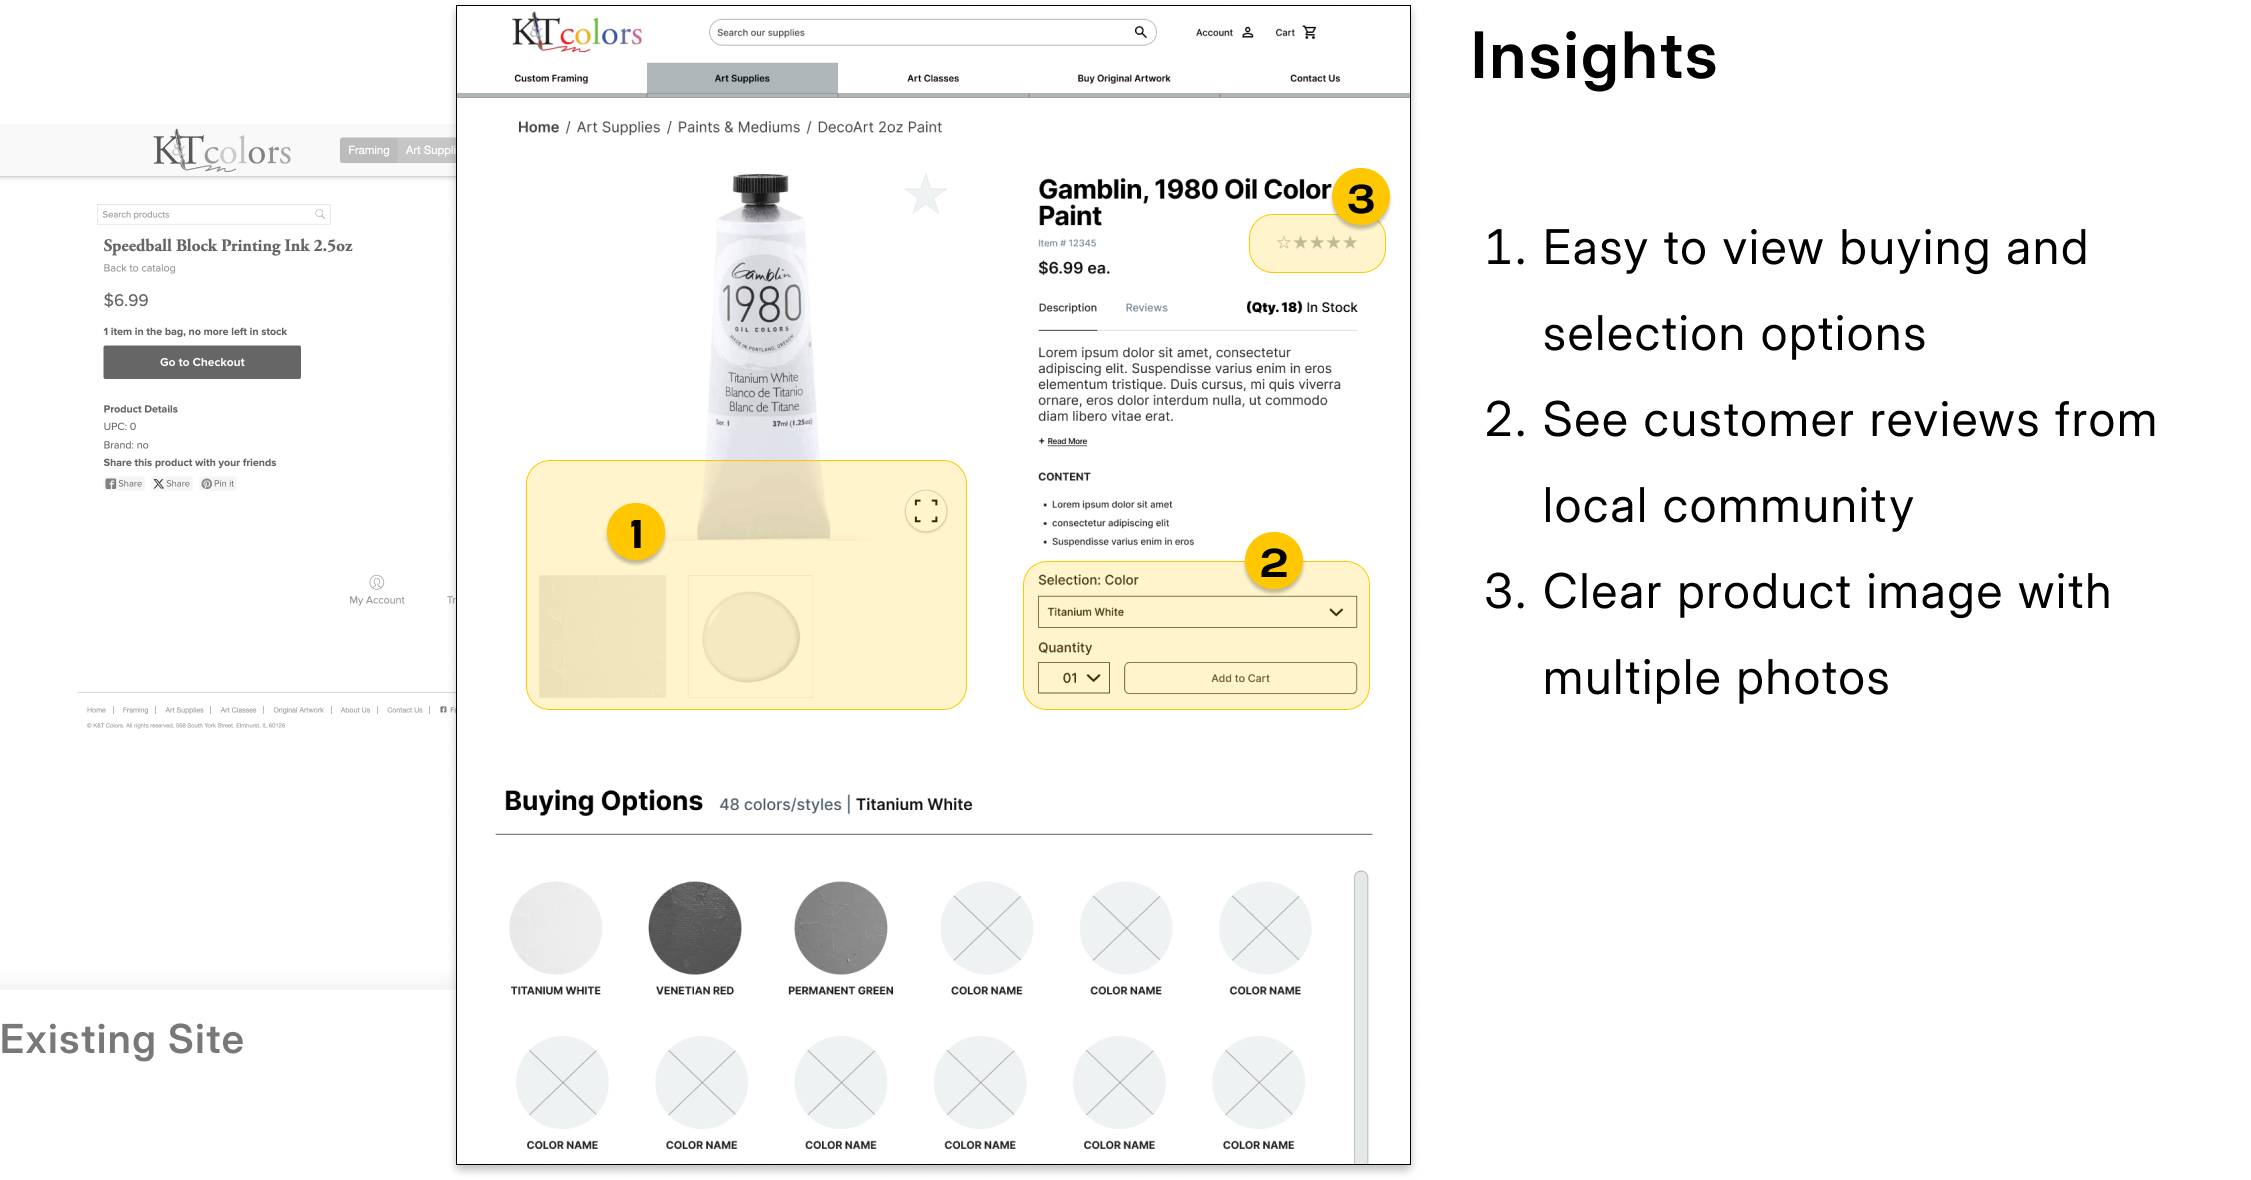Select the Art Supplies nav tab
The height and width of the screenshot is (1180, 2251).
(742, 78)
